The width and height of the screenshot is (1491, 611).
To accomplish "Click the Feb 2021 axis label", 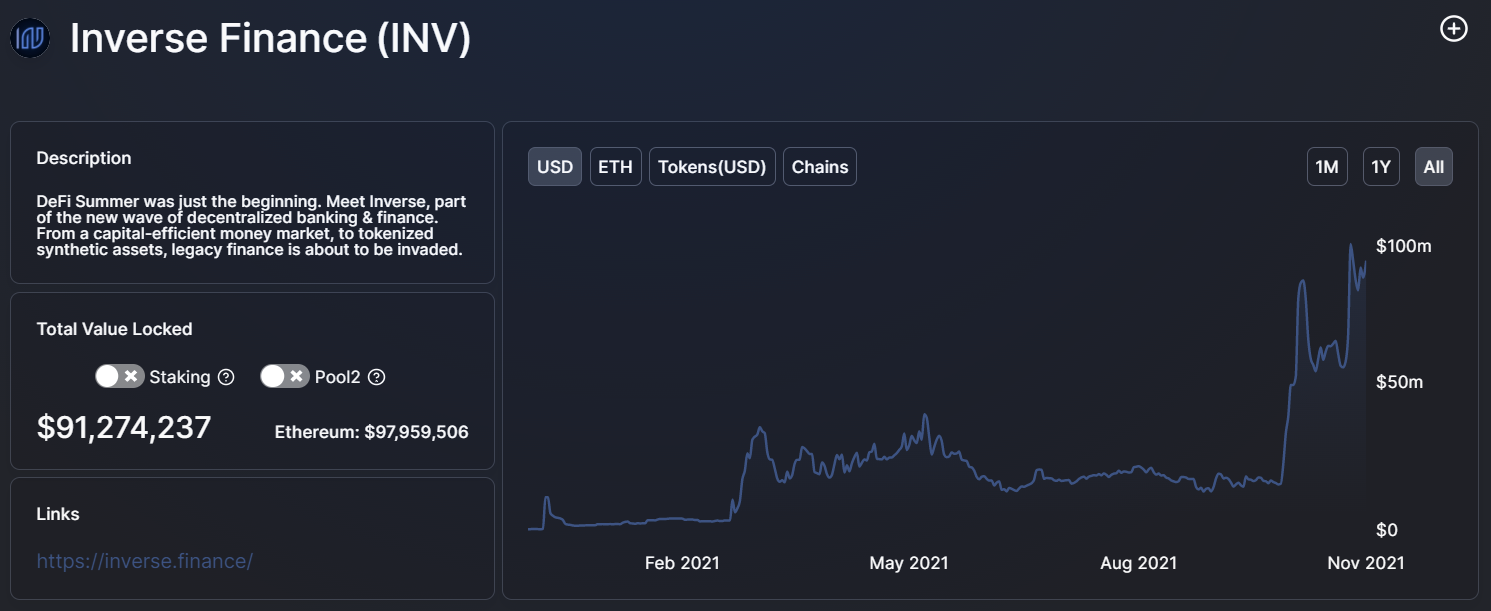I will tap(682, 563).
